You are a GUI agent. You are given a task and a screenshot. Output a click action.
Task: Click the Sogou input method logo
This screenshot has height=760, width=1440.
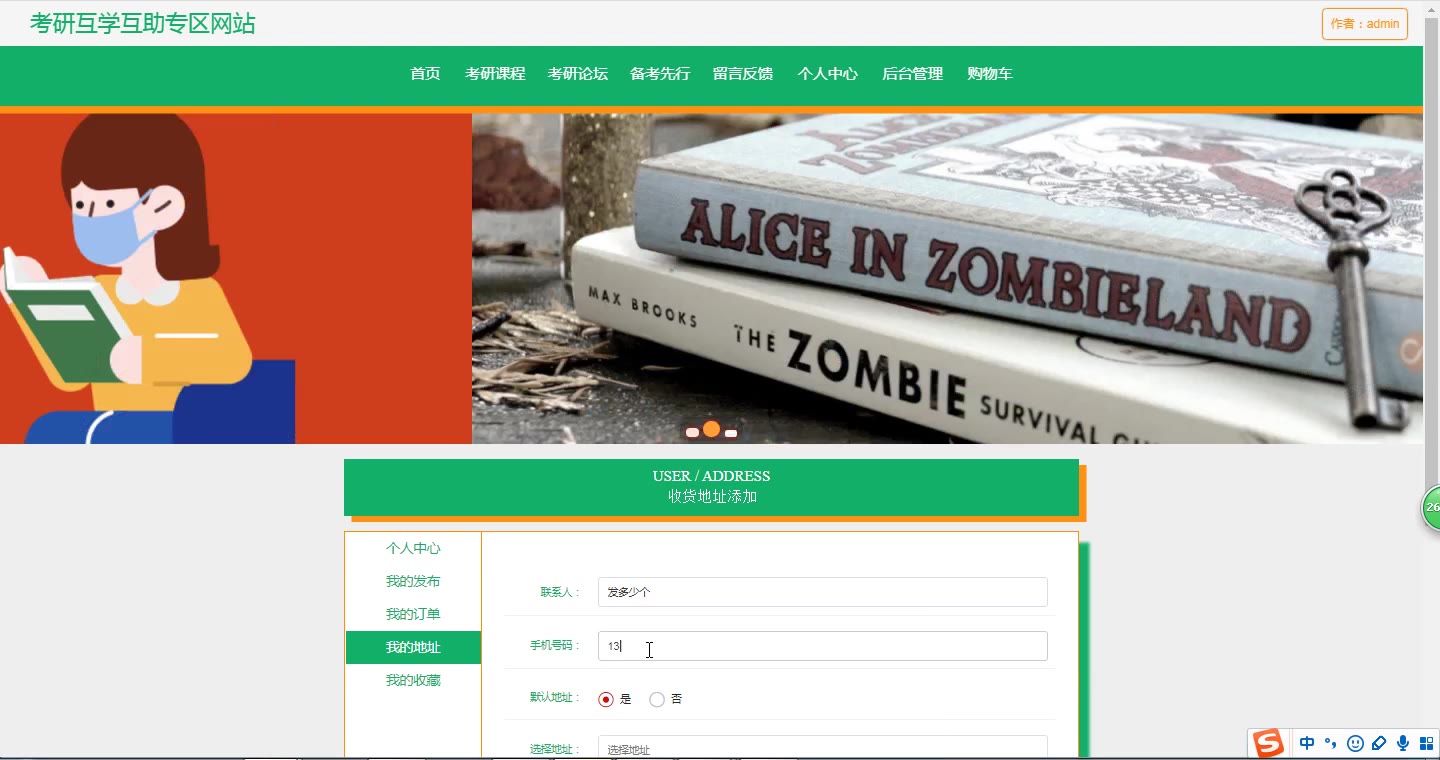pos(1269,743)
